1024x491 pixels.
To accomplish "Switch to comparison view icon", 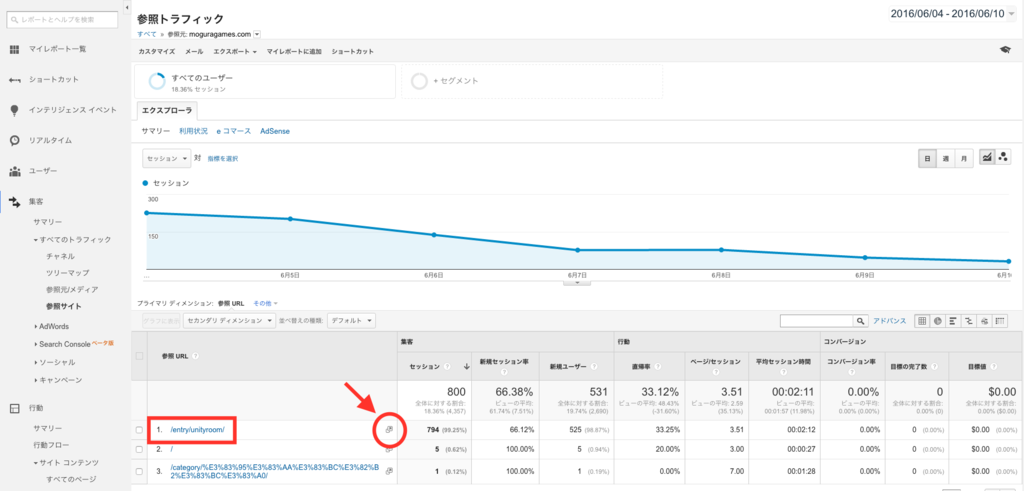I will (969, 321).
